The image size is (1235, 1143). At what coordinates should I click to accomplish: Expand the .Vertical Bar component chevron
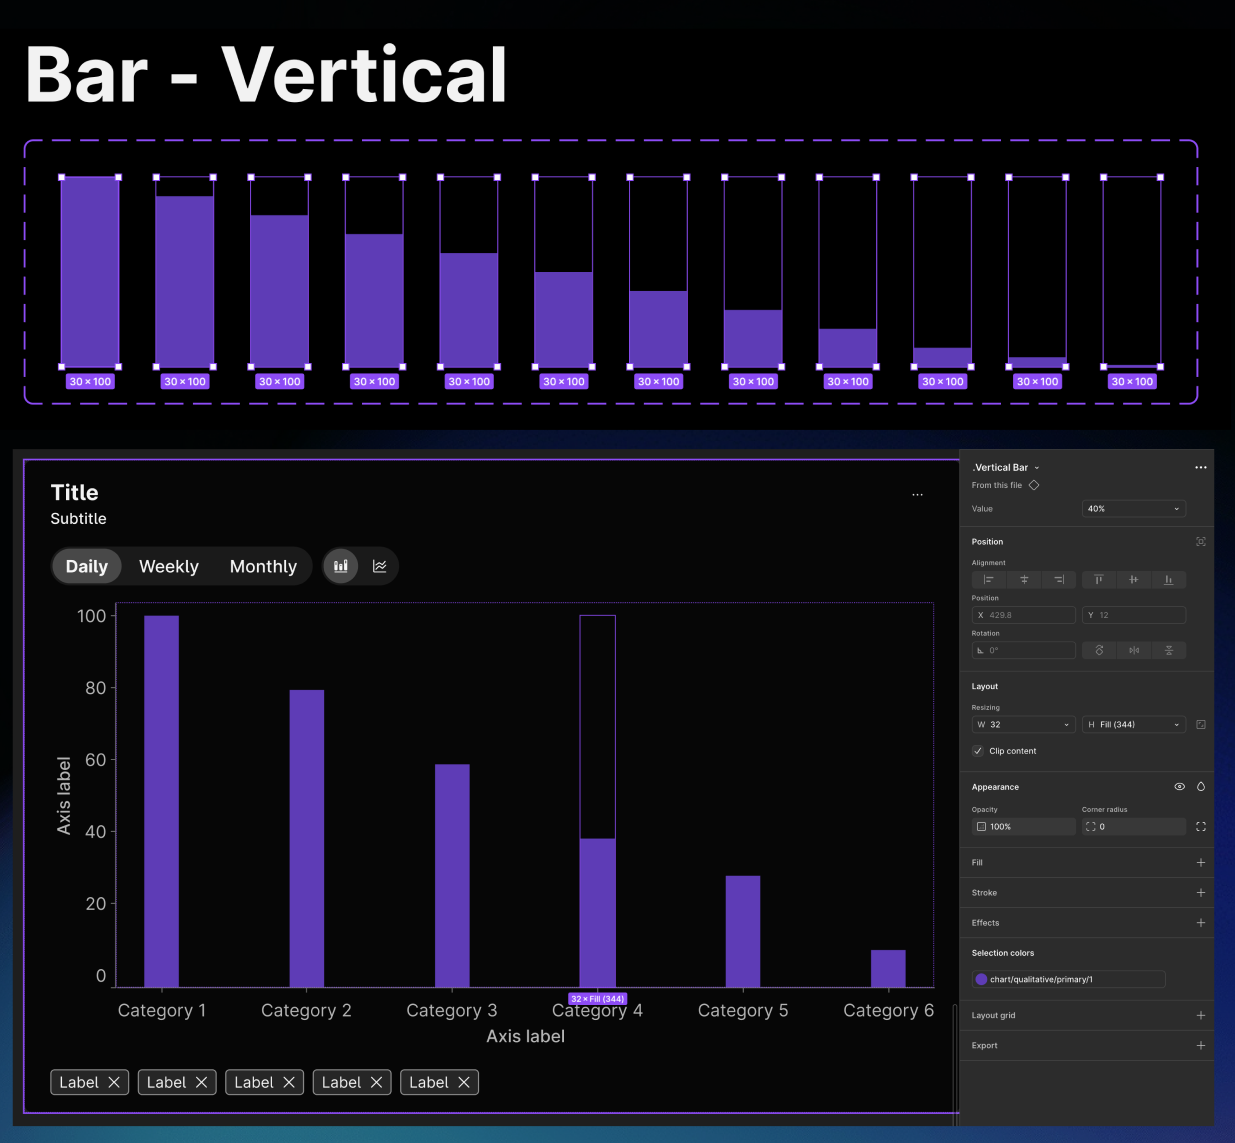[1035, 467]
